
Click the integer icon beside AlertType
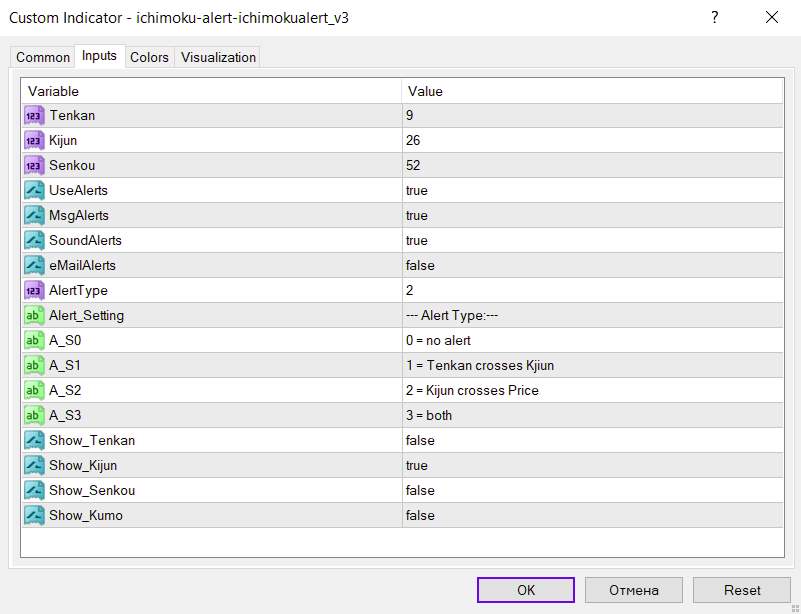(x=34, y=291)
